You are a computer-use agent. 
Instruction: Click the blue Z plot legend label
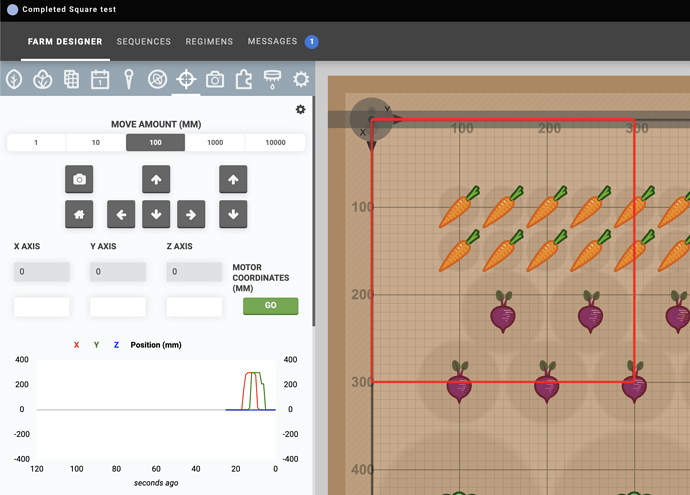point(116,345)
